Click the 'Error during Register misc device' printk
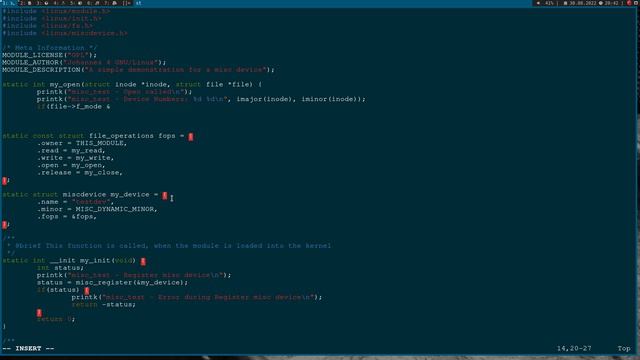Screen dimensions: 640x360 click(x=197, y=297)
